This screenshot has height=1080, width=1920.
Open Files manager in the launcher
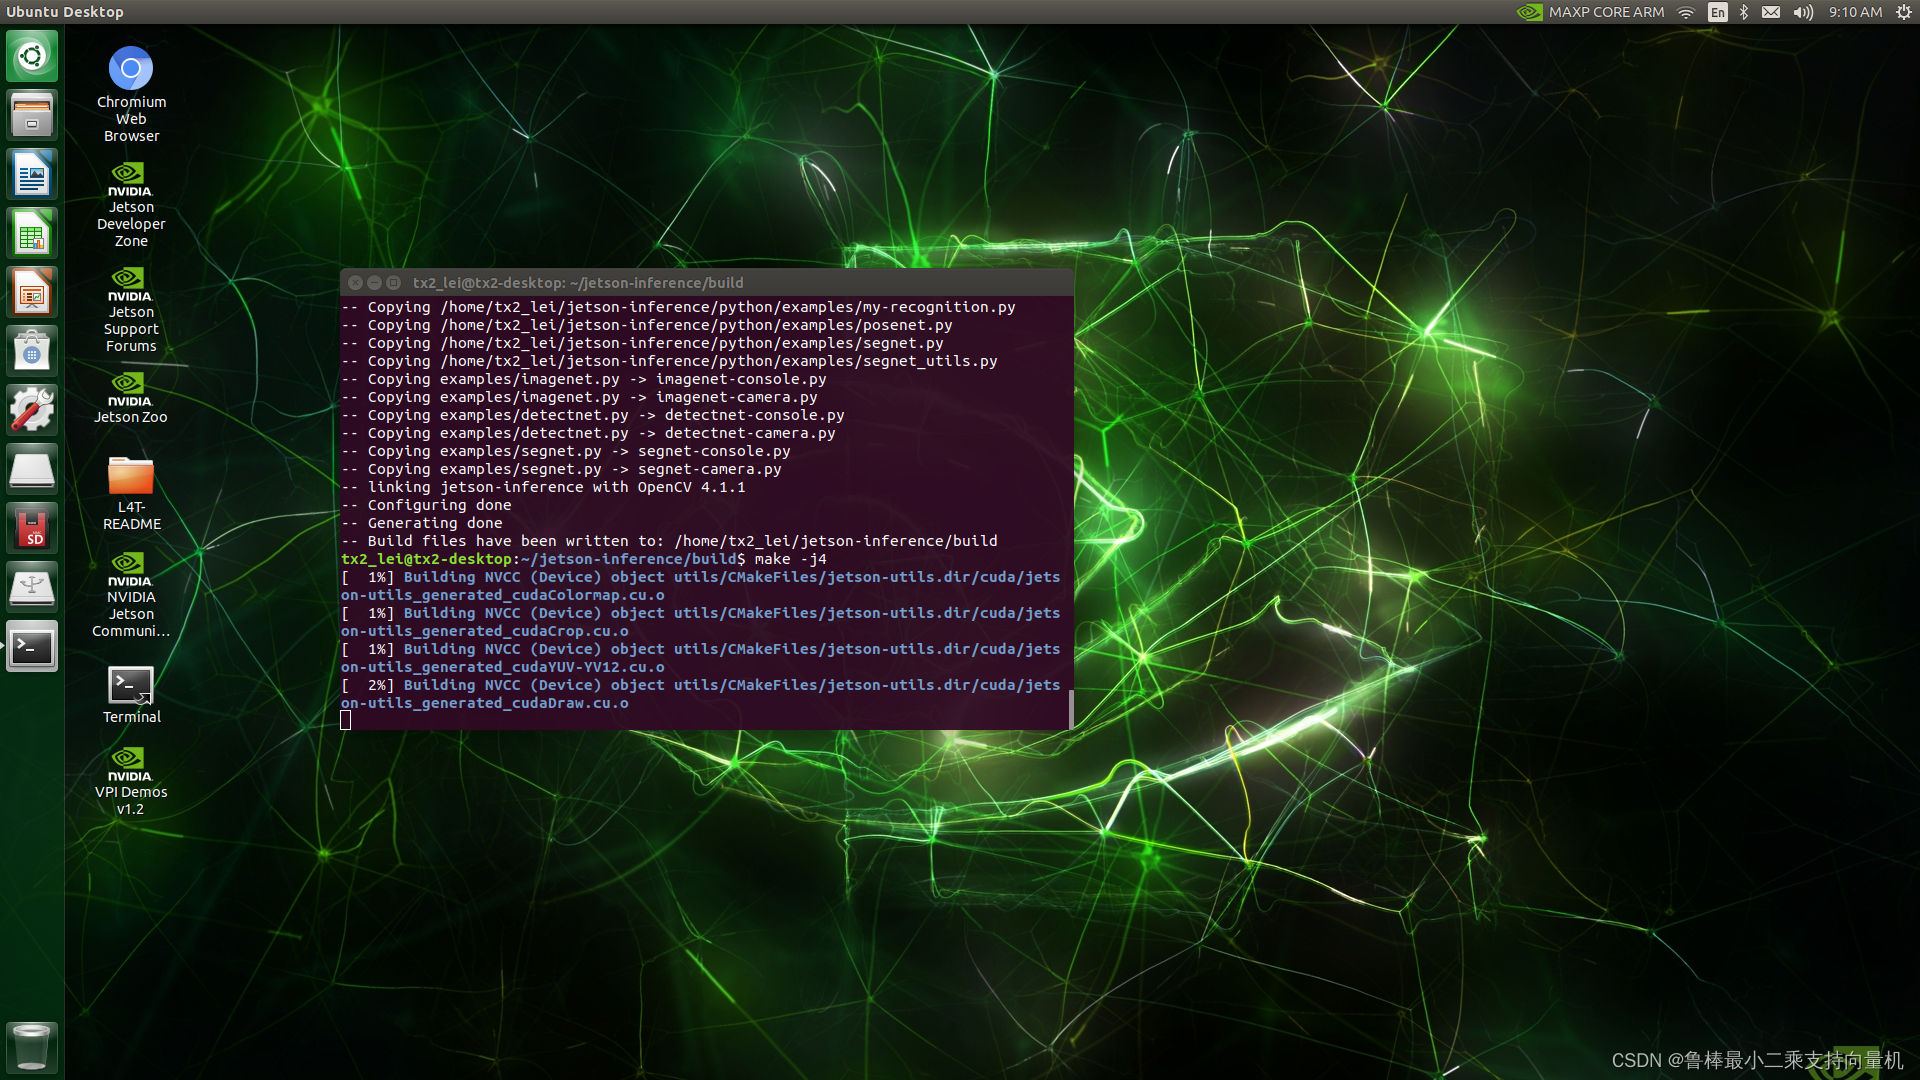coord(32,115)
